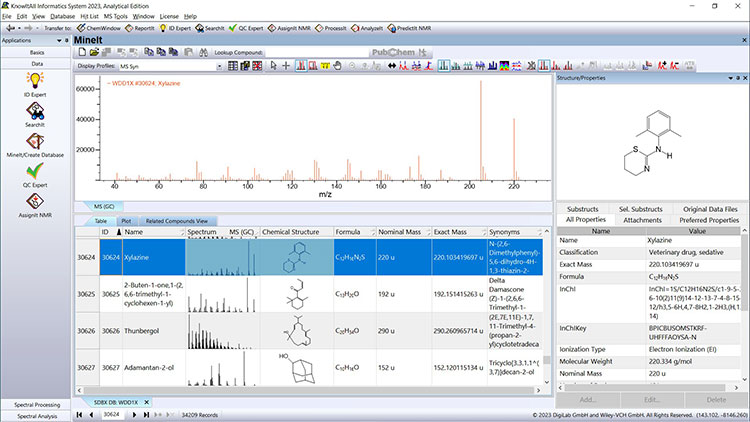750x422 pixels.
Task: Open the Display Profiles dropdown
Action: pyautogui.click(x=218, y=66)
